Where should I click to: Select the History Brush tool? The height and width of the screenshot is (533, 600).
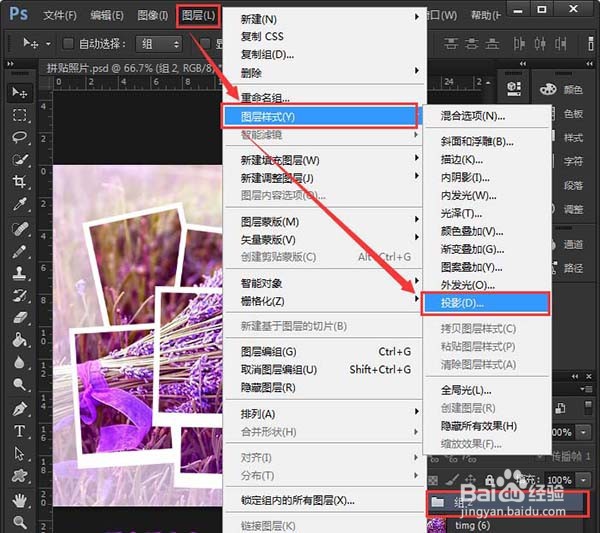click(19, 295)
